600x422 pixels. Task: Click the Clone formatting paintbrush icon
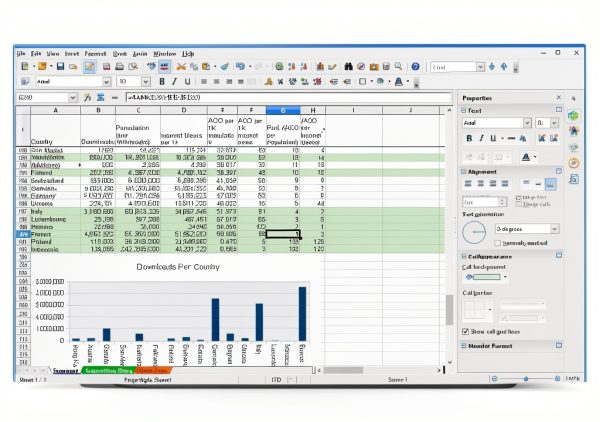coord(225,67)
